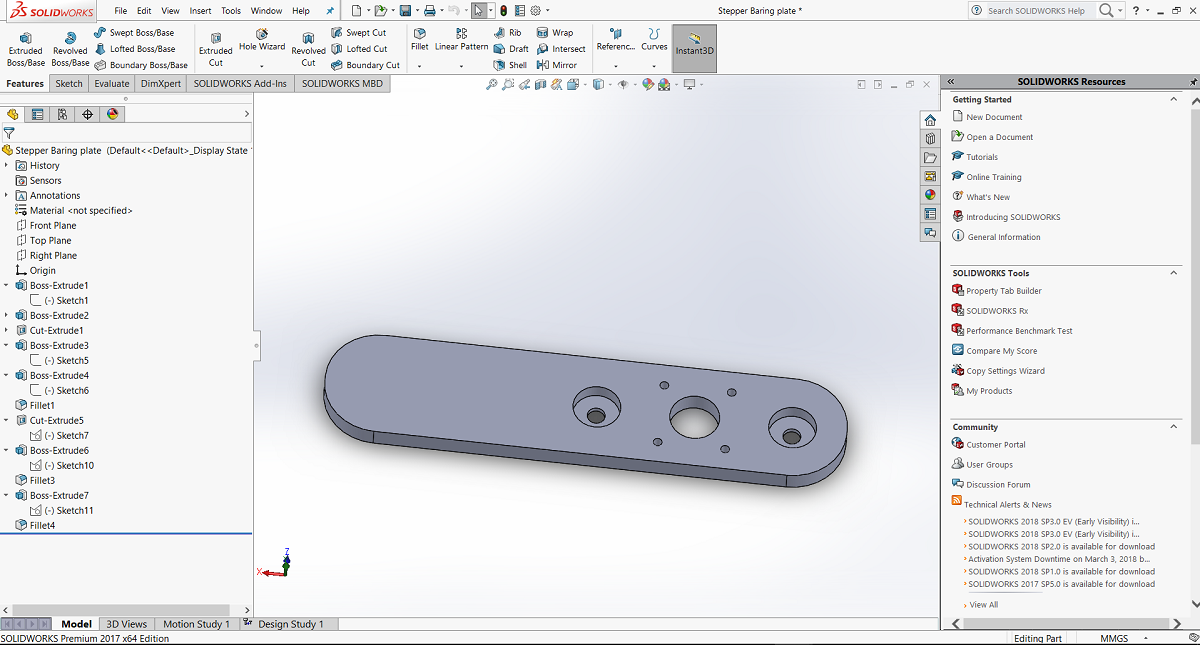Activate the Extruded Cut tool
The height and width of the screenshot is (645, 1200).
(215, 48)
